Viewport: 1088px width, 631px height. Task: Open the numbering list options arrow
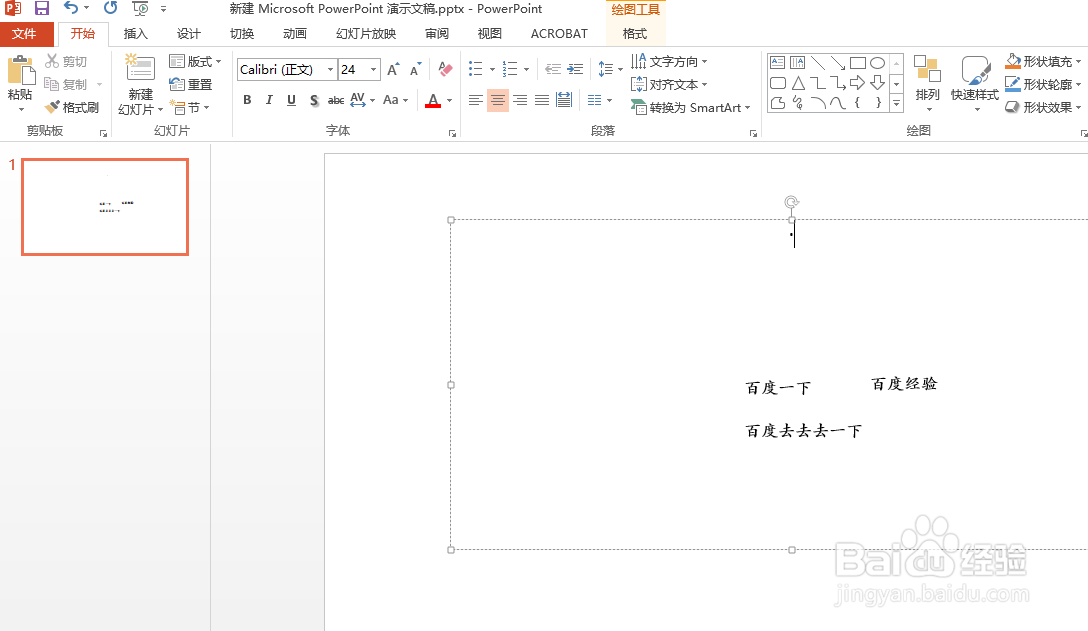(x=526, y=69)
